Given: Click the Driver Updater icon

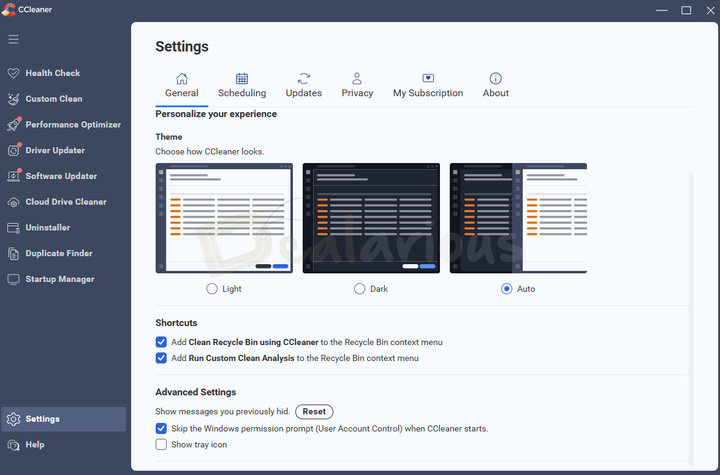Looking at the screenshot, I should click(x=14, y=150).
